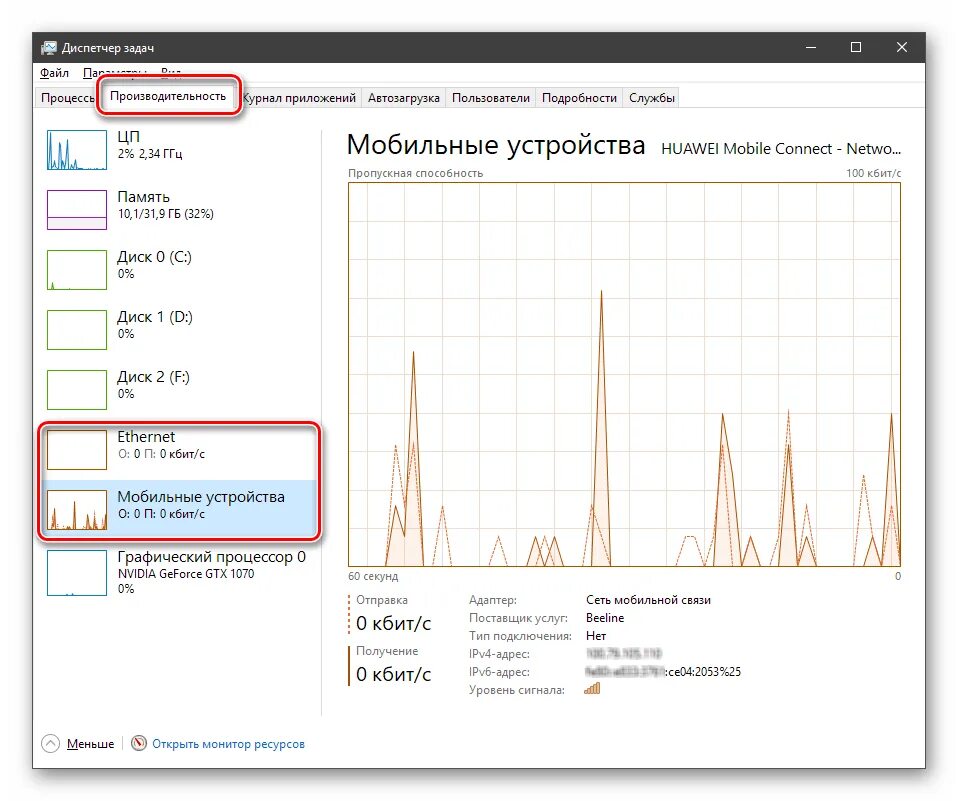Go to the Подробности tab
The image size is (958, 801).
[579, 98]
